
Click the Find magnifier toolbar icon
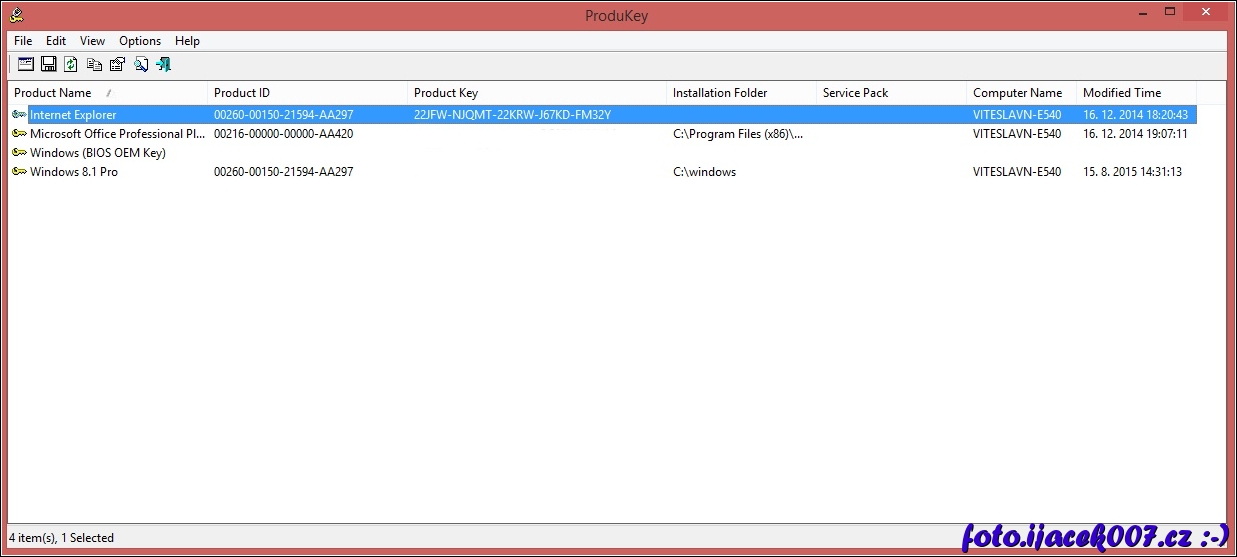[x=141, y=65]
